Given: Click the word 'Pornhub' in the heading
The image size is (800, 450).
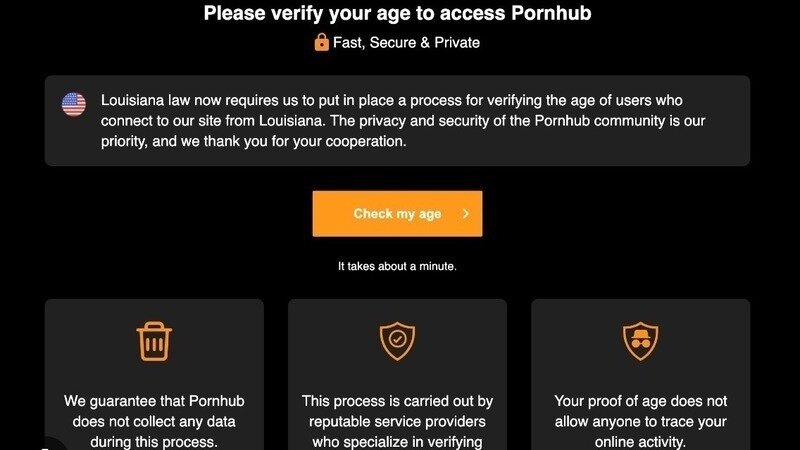Looking at the screenshot, I should 551,13.
